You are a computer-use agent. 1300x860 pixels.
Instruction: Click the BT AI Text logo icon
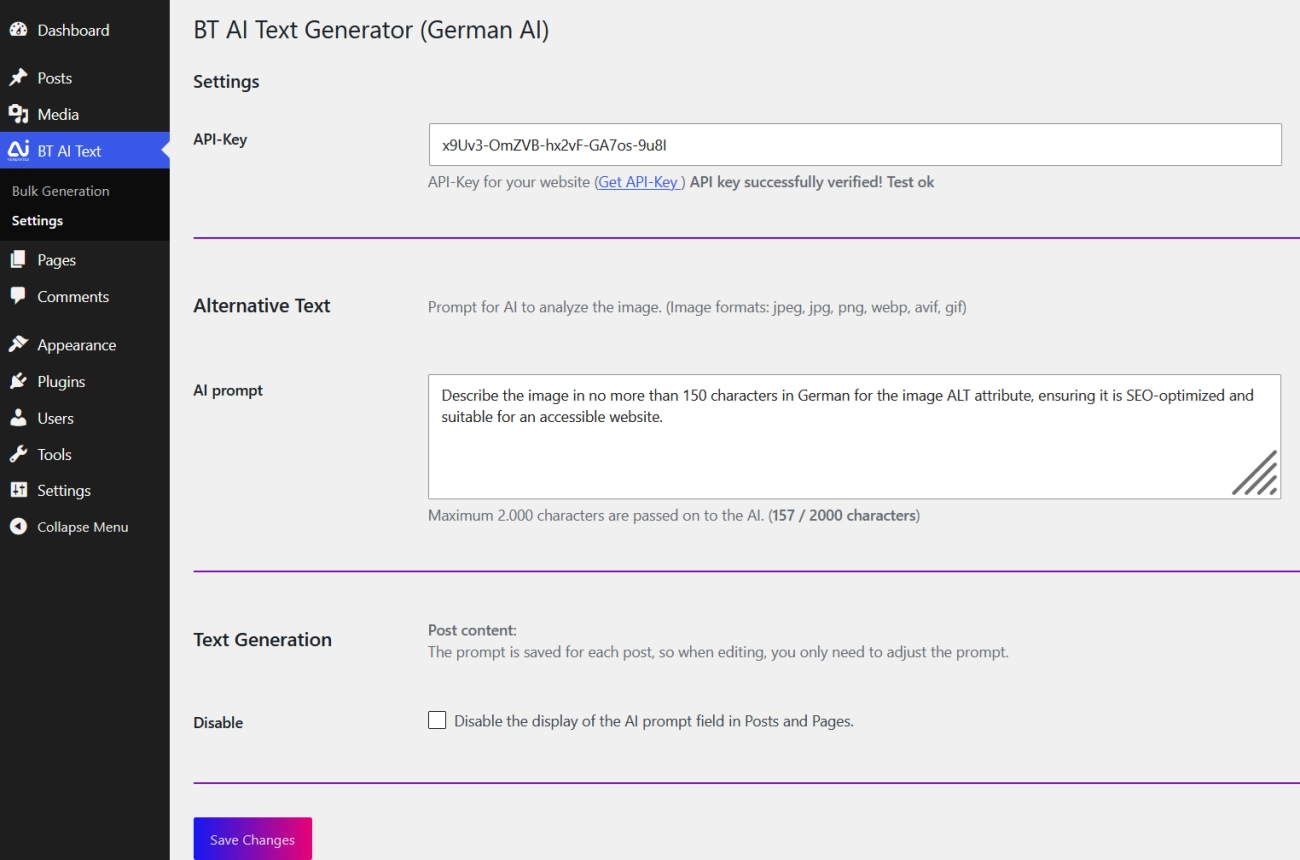point(18,150)
